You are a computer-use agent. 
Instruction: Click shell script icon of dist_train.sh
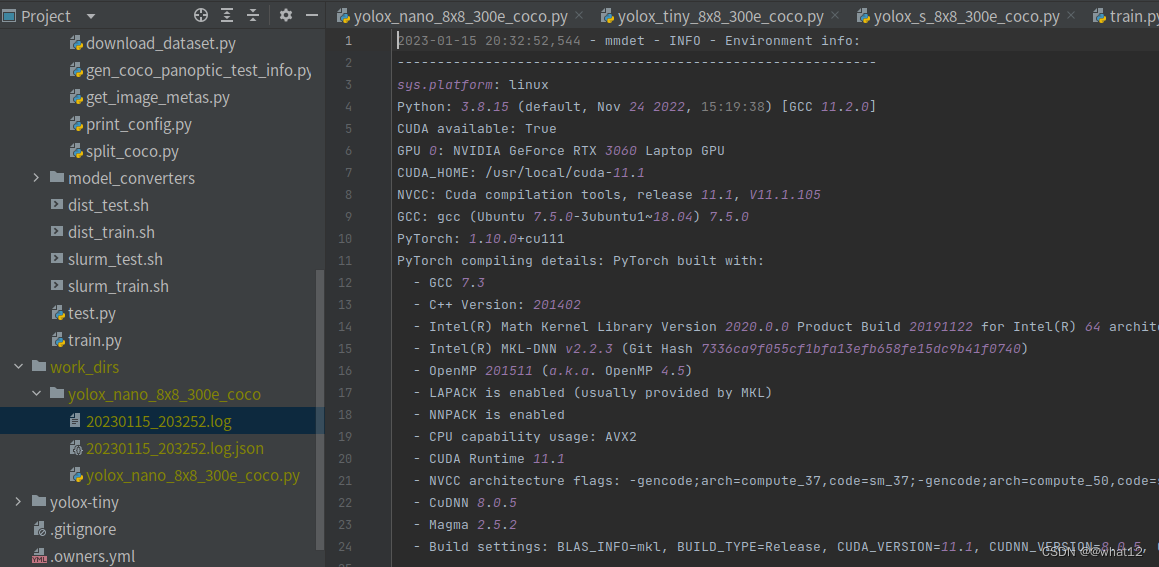point(57,231)
